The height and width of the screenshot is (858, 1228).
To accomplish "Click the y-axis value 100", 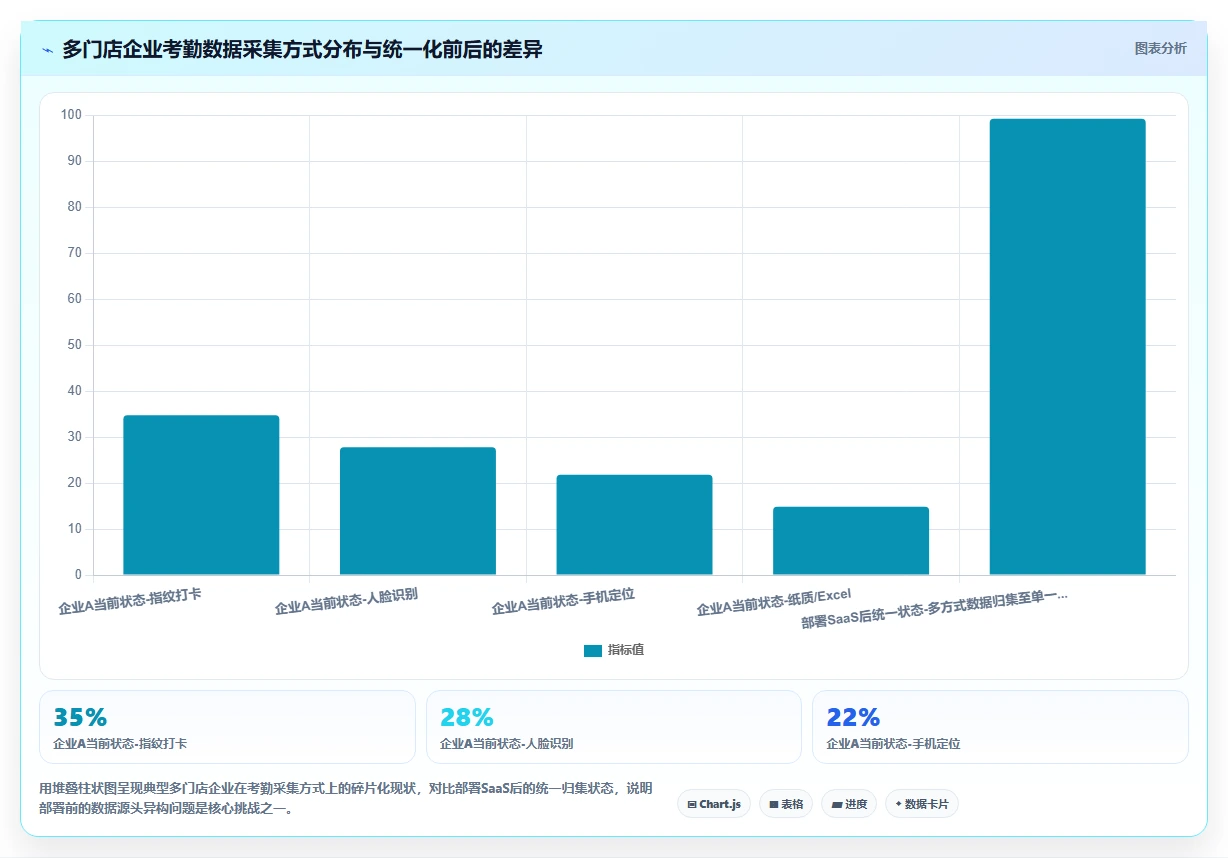I will pos(71,115).
